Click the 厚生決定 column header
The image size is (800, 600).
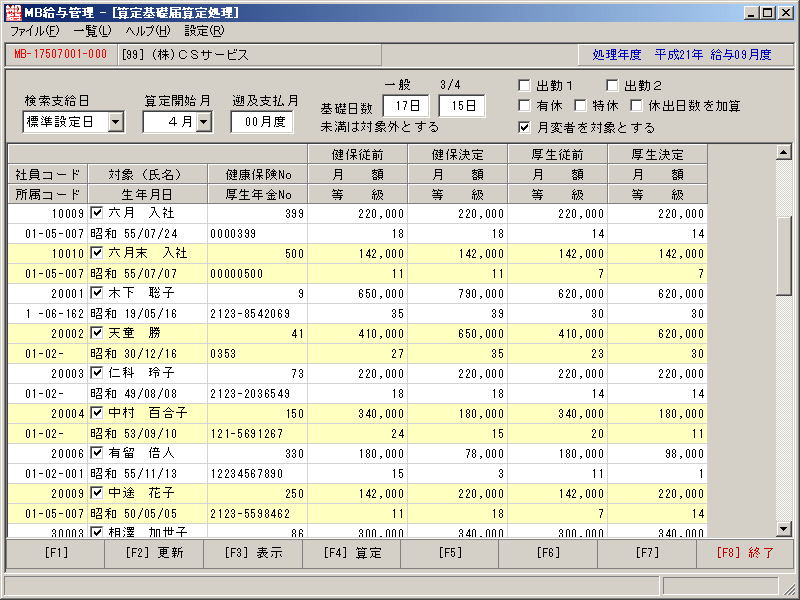(658, 154)
